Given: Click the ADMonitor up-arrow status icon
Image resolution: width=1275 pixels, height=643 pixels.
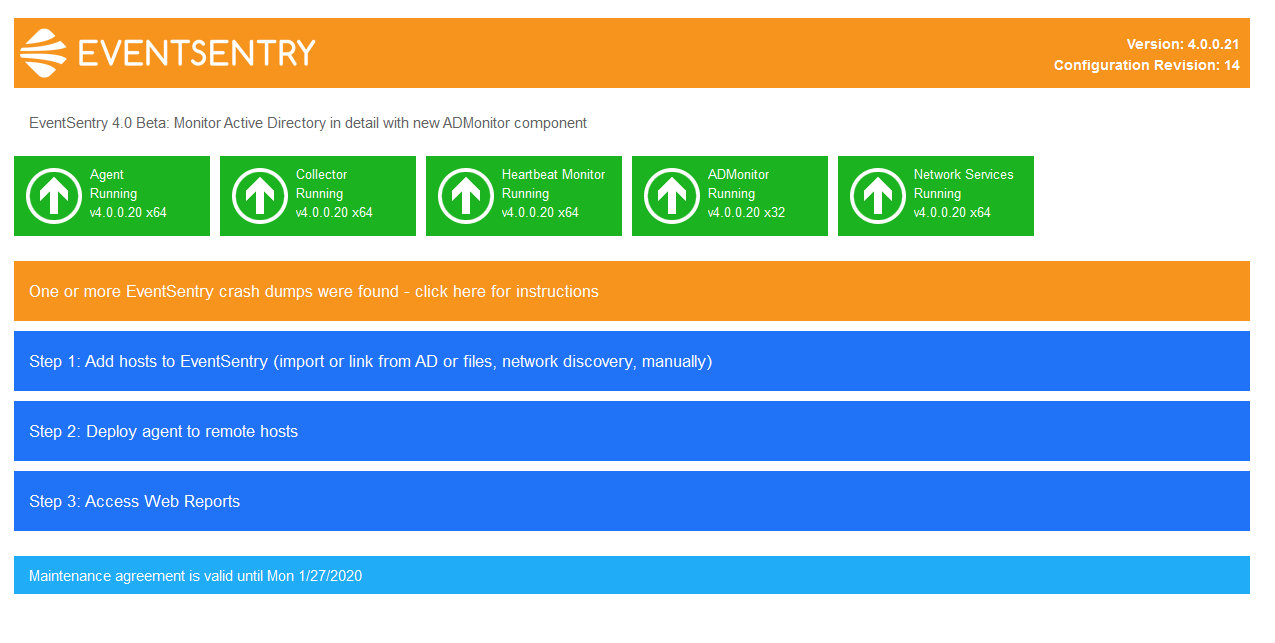Looking at the screenshot, I should (671, 195).
